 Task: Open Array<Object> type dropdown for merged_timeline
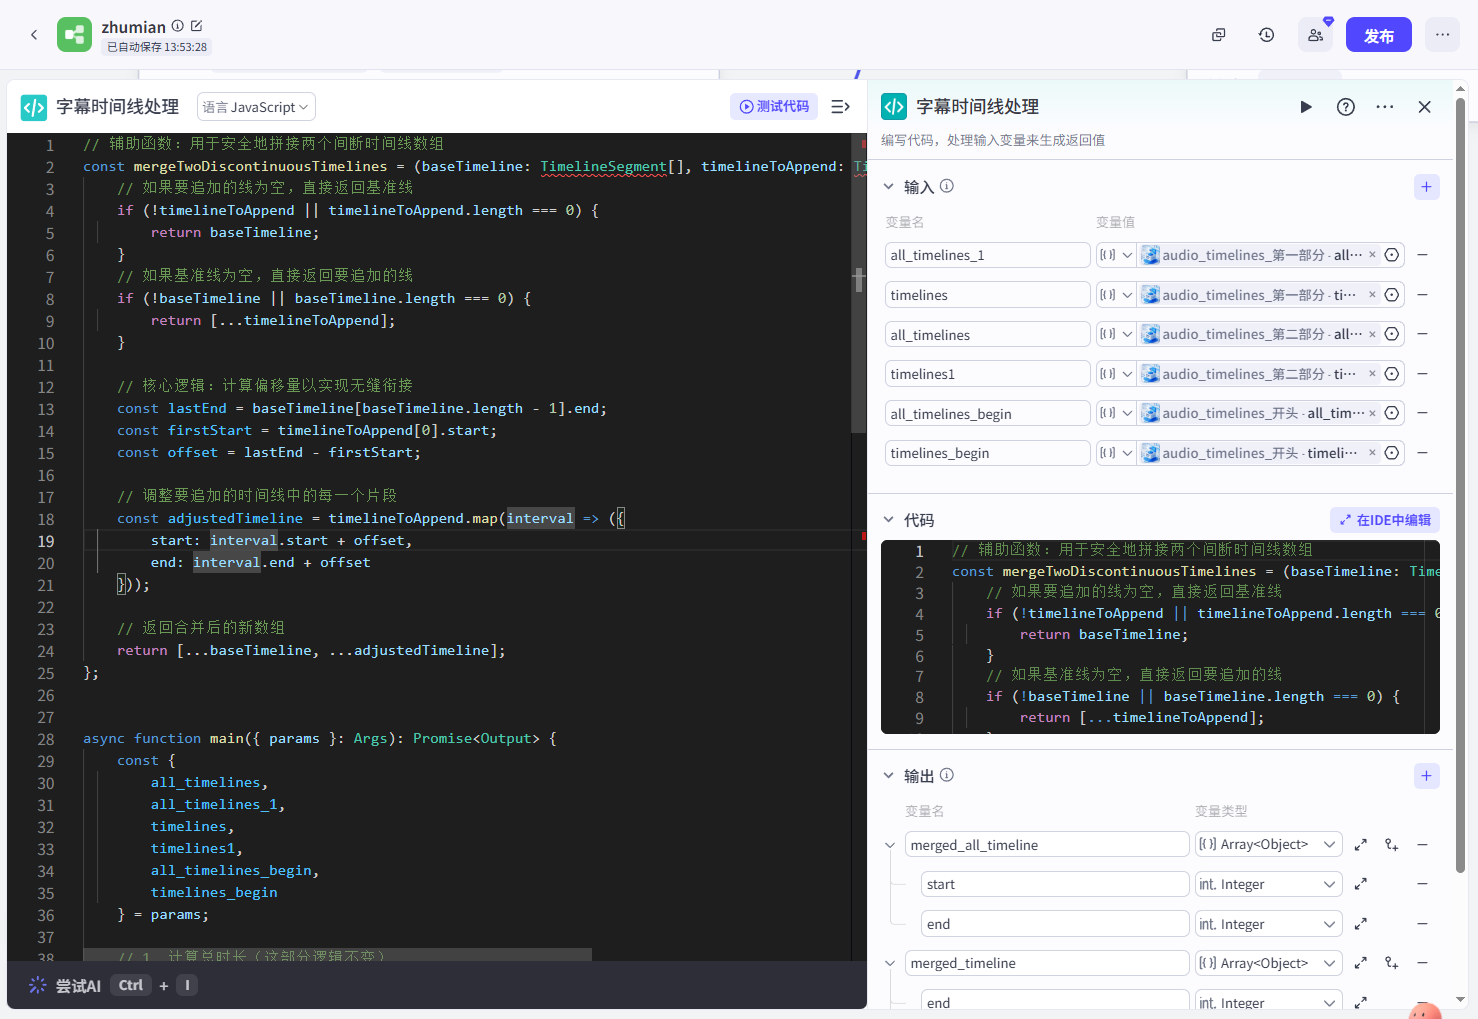1268,963
